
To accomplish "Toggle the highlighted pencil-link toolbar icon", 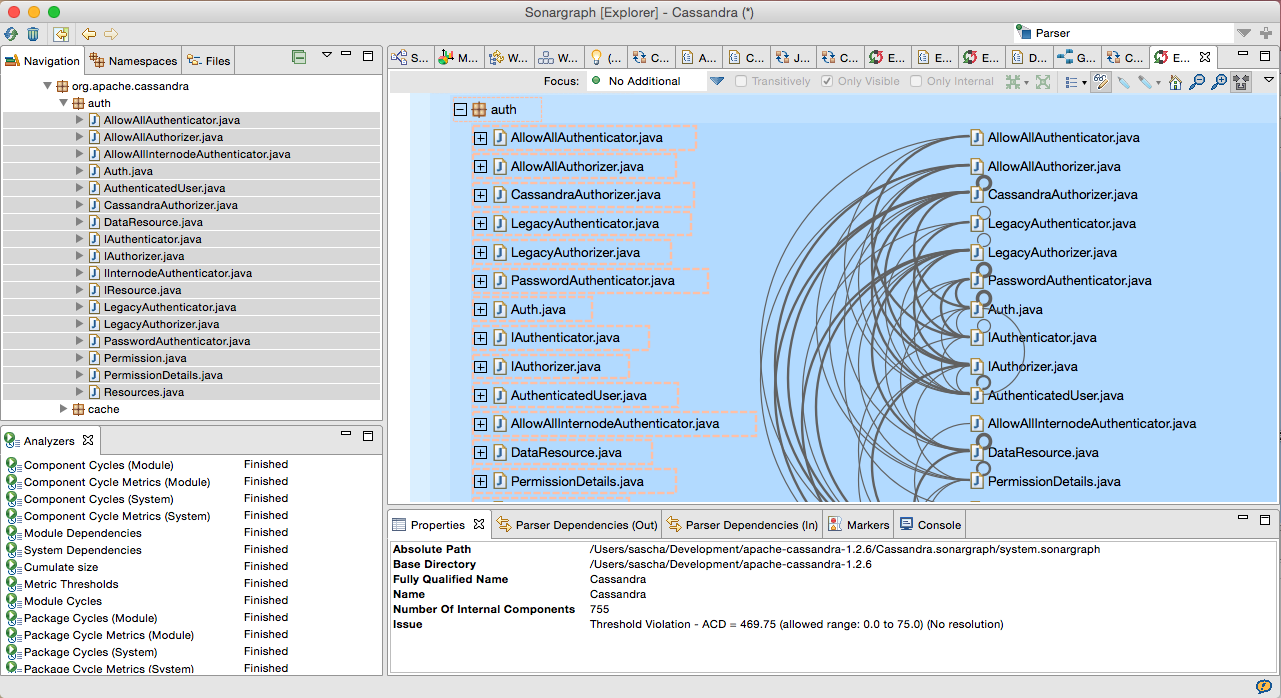I will tap(1100, 82).
